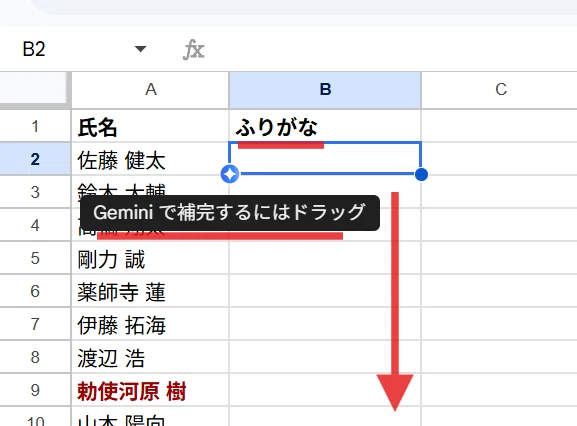Screen dimensions: 577x426
Task: Click the cell containing ふりがな
Action: [x=325, y=126]
